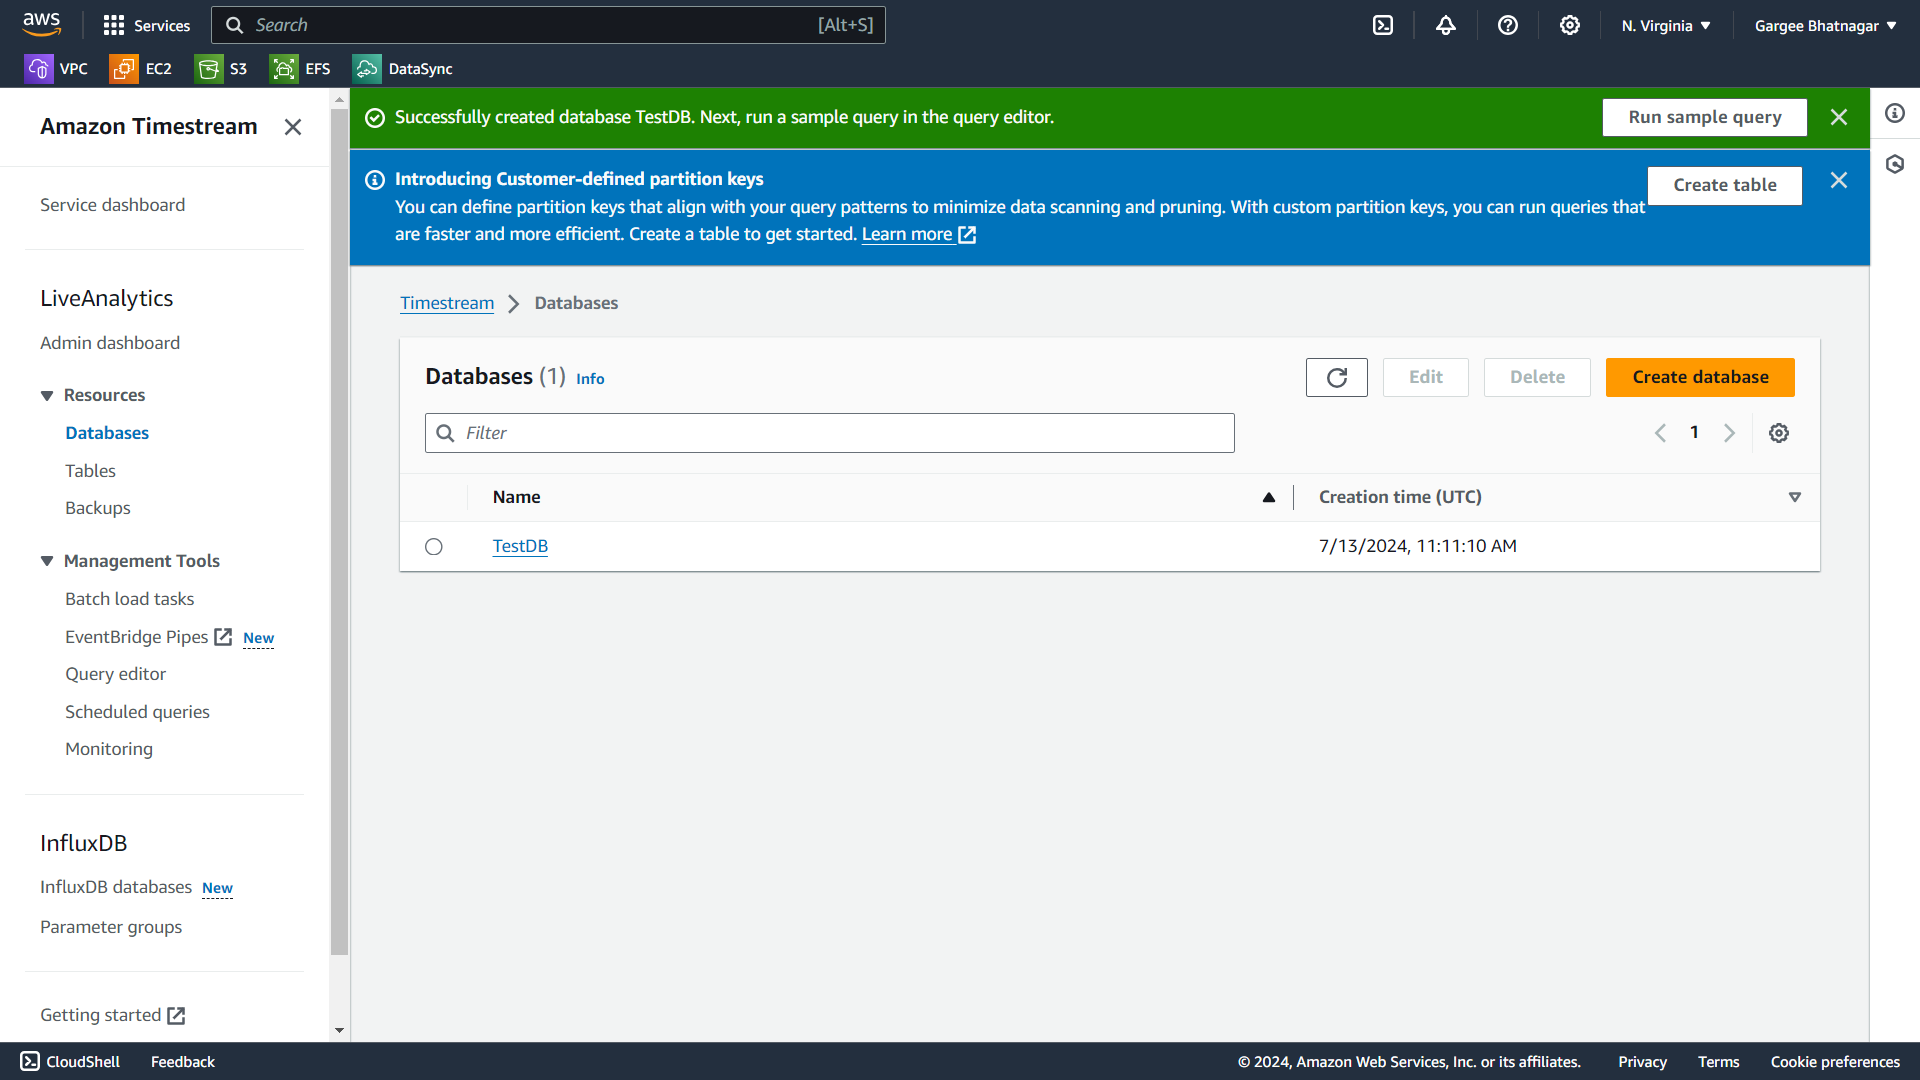Go to Tables in the sidebar
The image size is (1920, 1080).
(90, 471)
